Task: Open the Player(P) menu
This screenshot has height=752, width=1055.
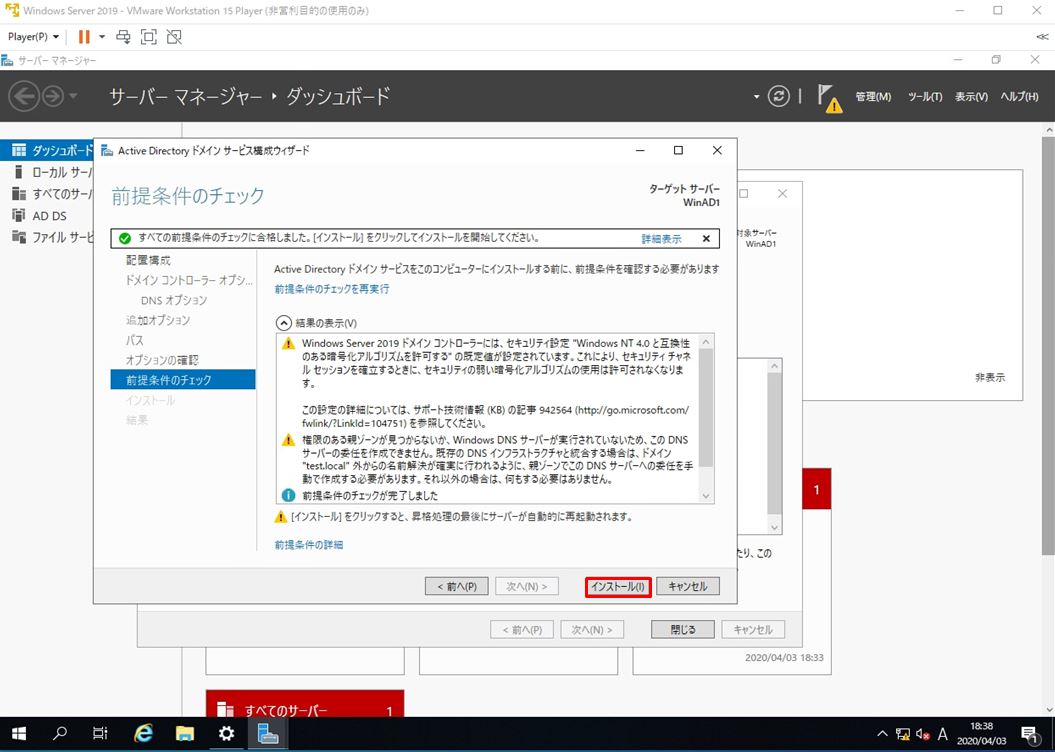Action: click(33, 37)
